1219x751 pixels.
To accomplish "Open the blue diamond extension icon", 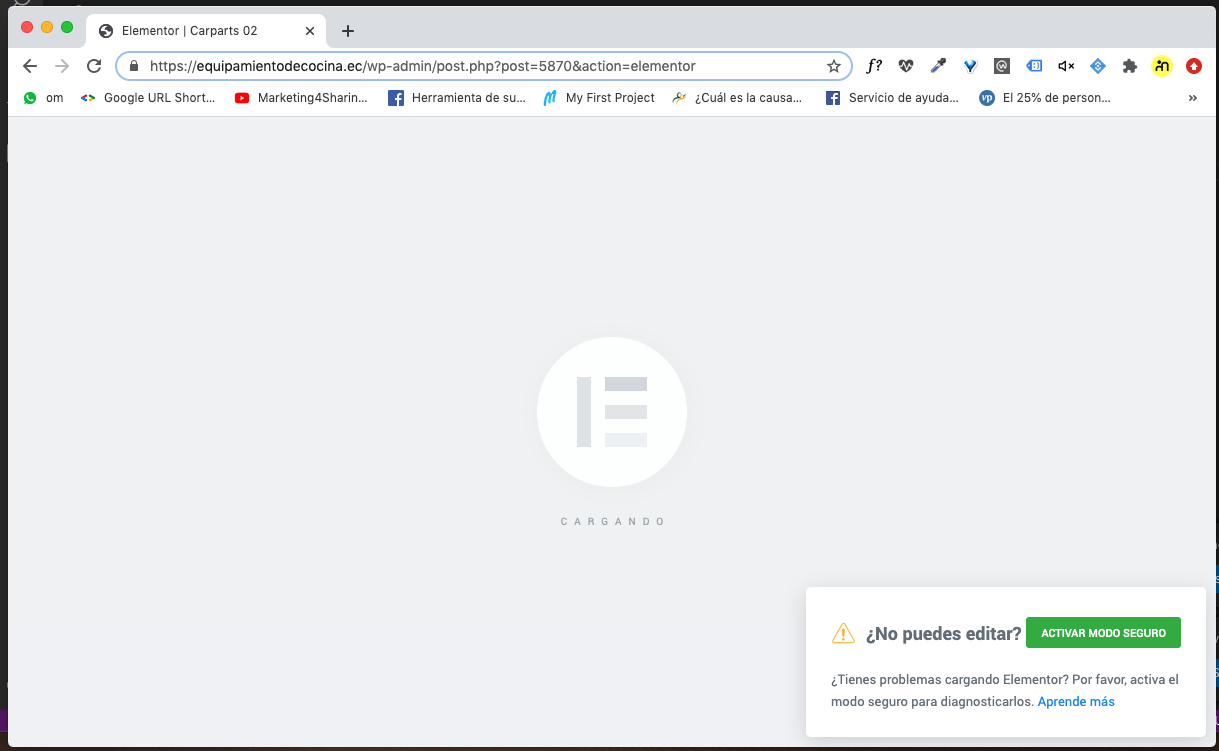I will tap(1098, 66).
